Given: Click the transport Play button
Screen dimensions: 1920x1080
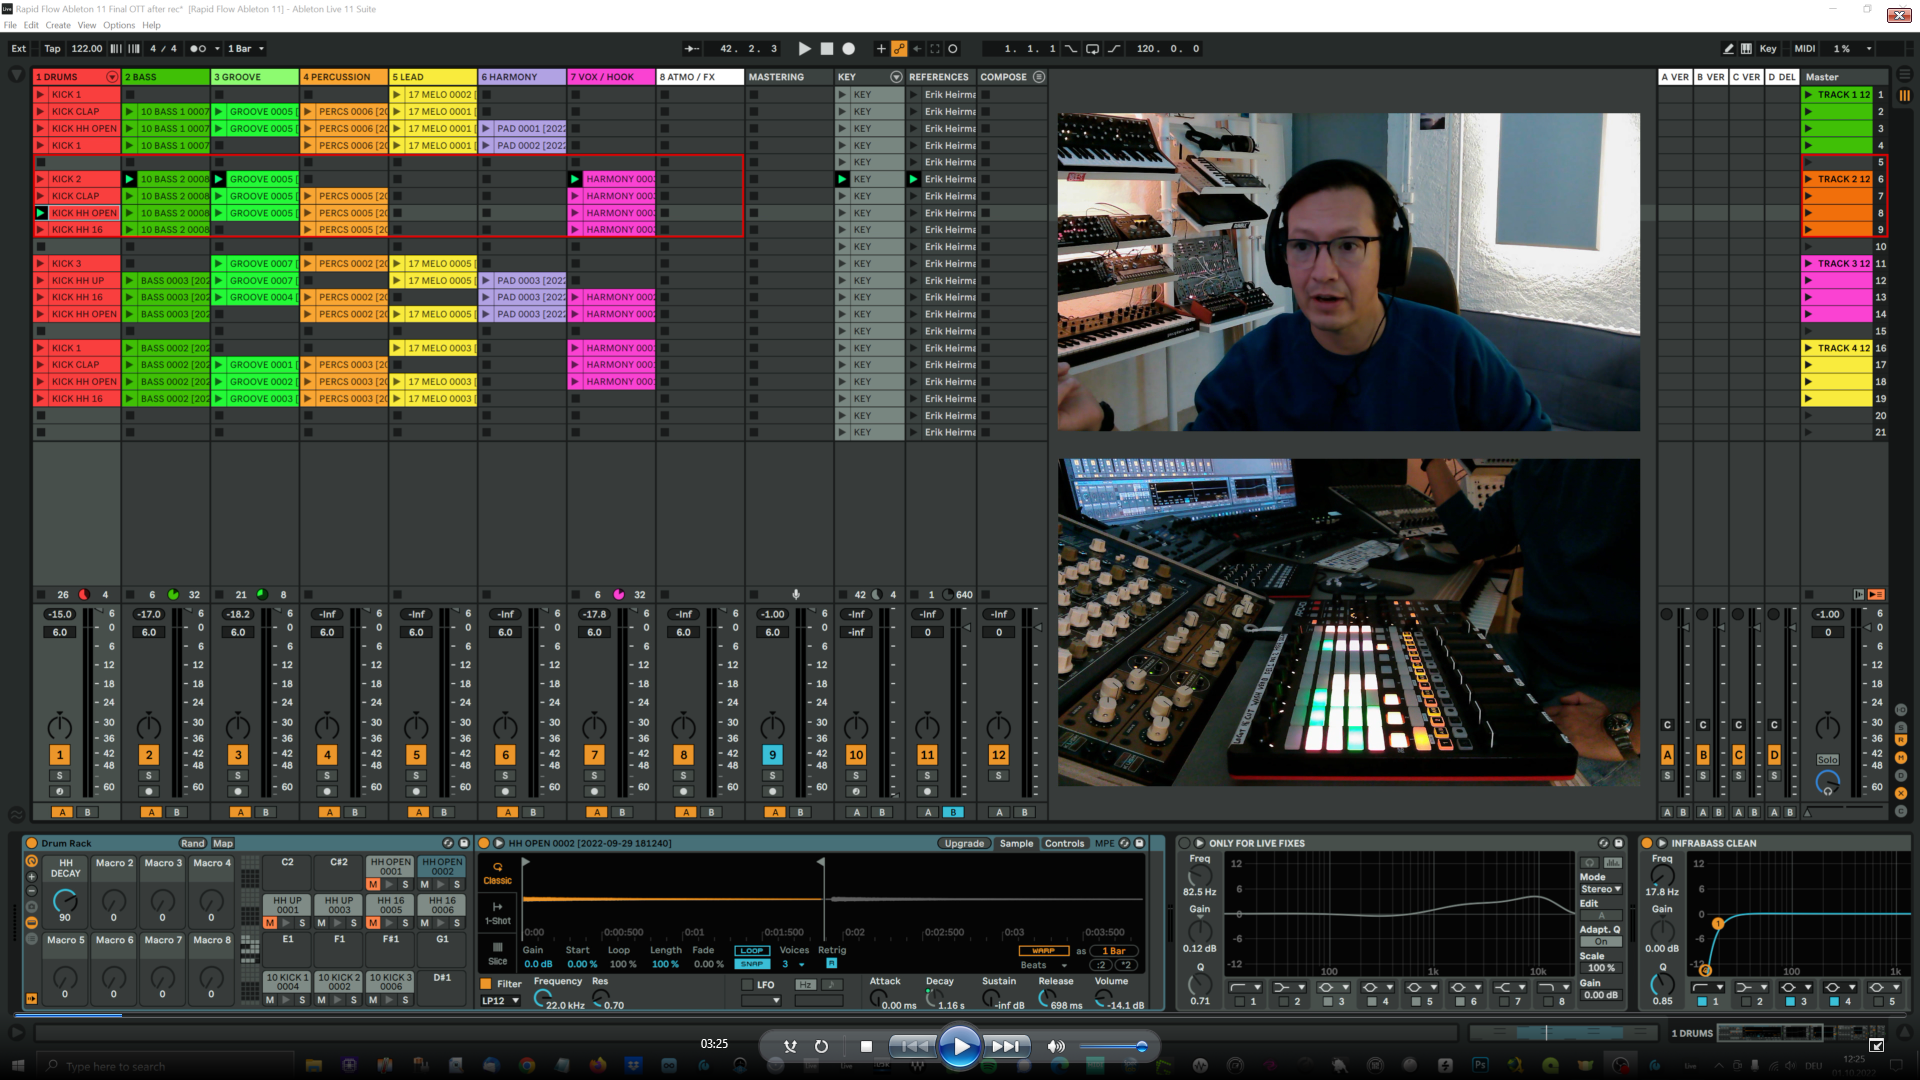Looking at the screenshot, I should pos(805,48).
